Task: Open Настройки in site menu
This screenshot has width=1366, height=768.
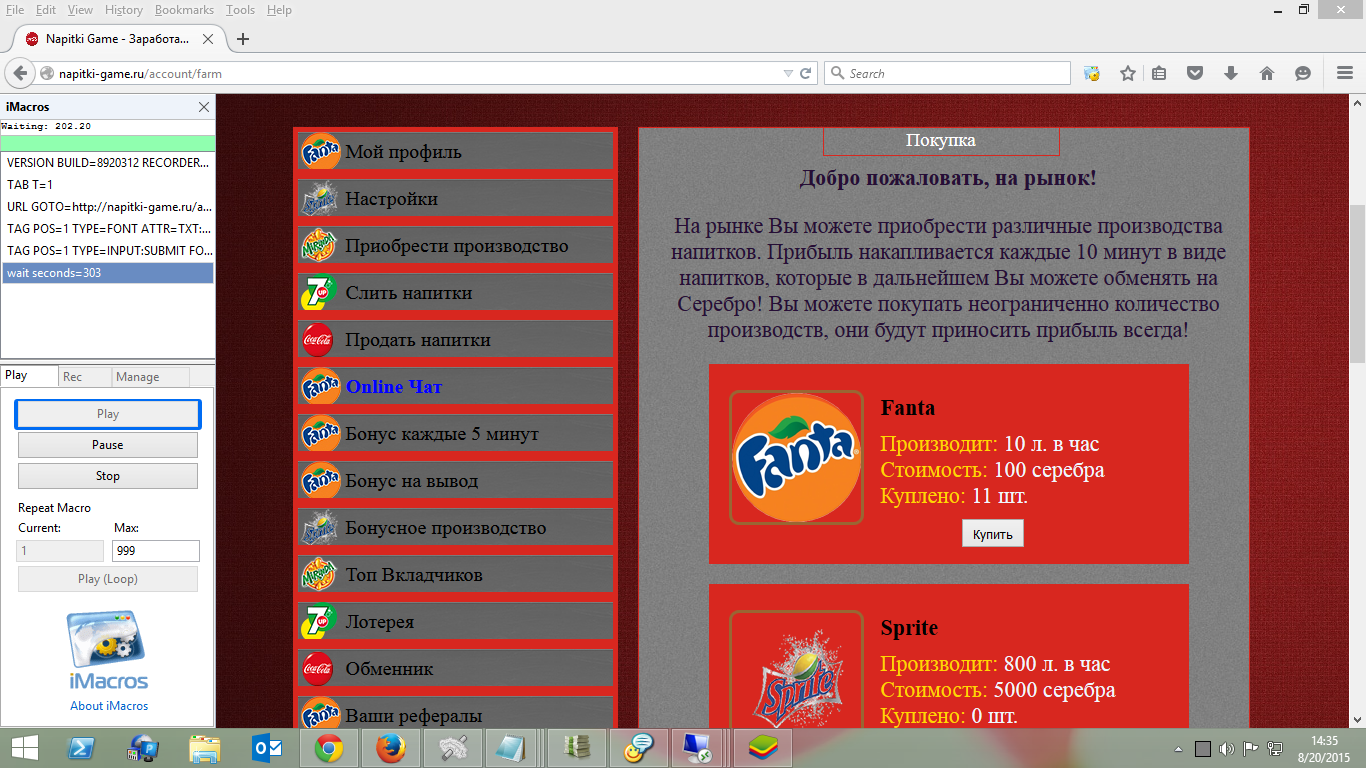Action: click(x=456, y=199)
